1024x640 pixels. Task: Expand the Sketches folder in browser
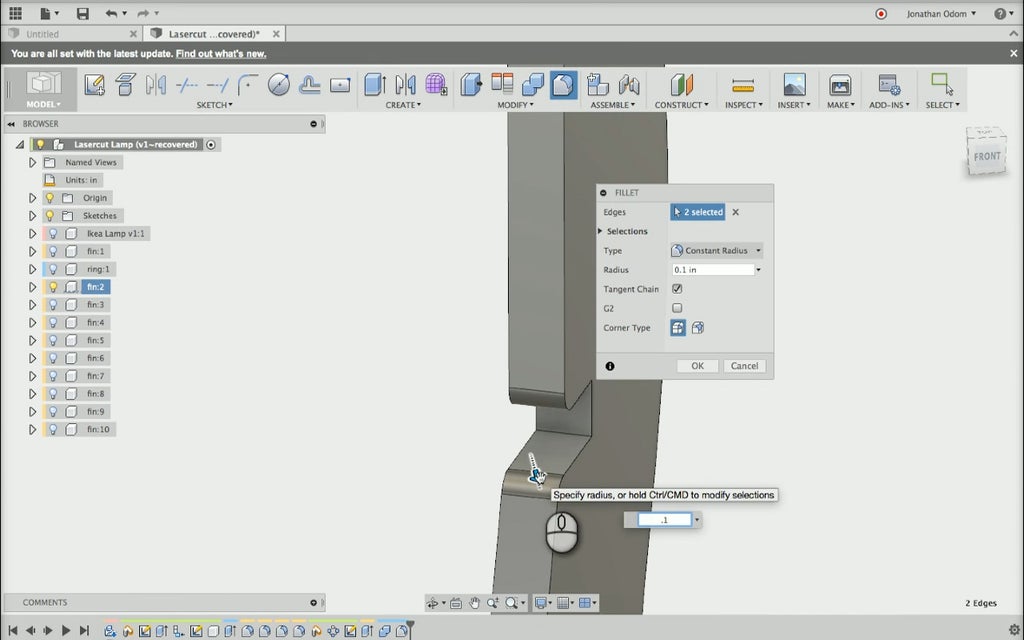click(x=32, y=216)
